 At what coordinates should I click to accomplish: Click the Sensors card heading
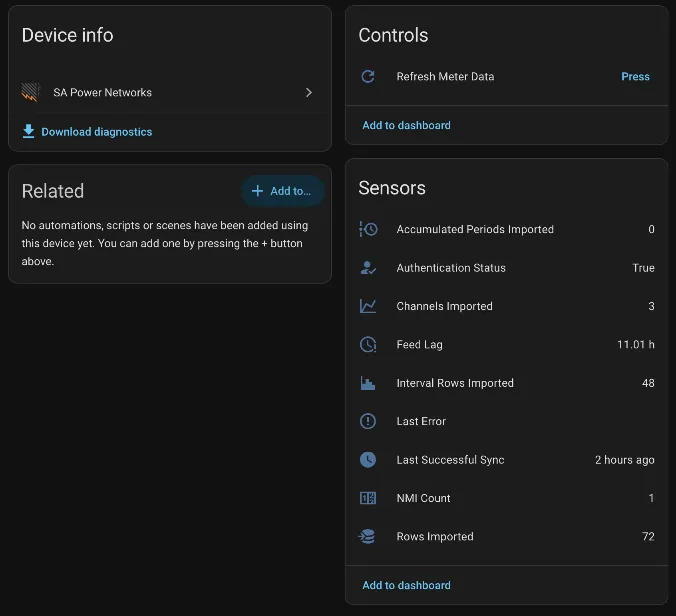392,188
